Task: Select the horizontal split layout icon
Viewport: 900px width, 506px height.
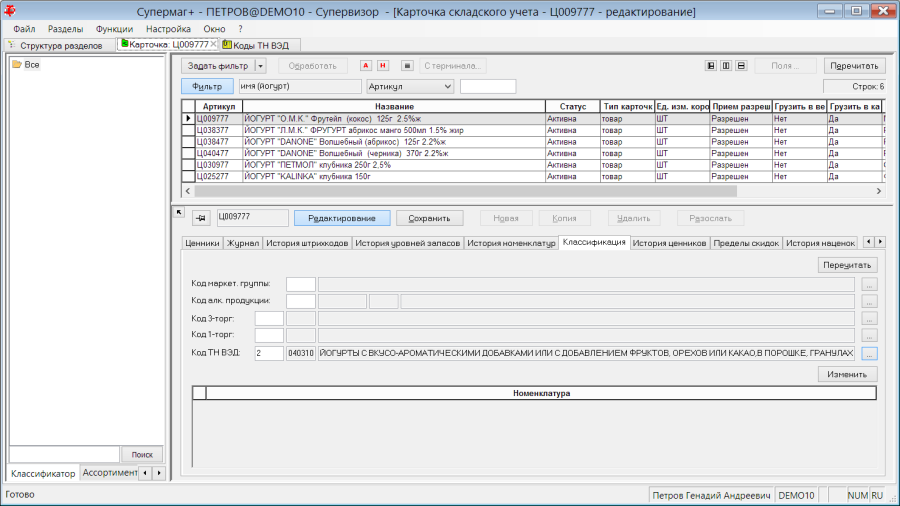Action: (x=741, y=66)
